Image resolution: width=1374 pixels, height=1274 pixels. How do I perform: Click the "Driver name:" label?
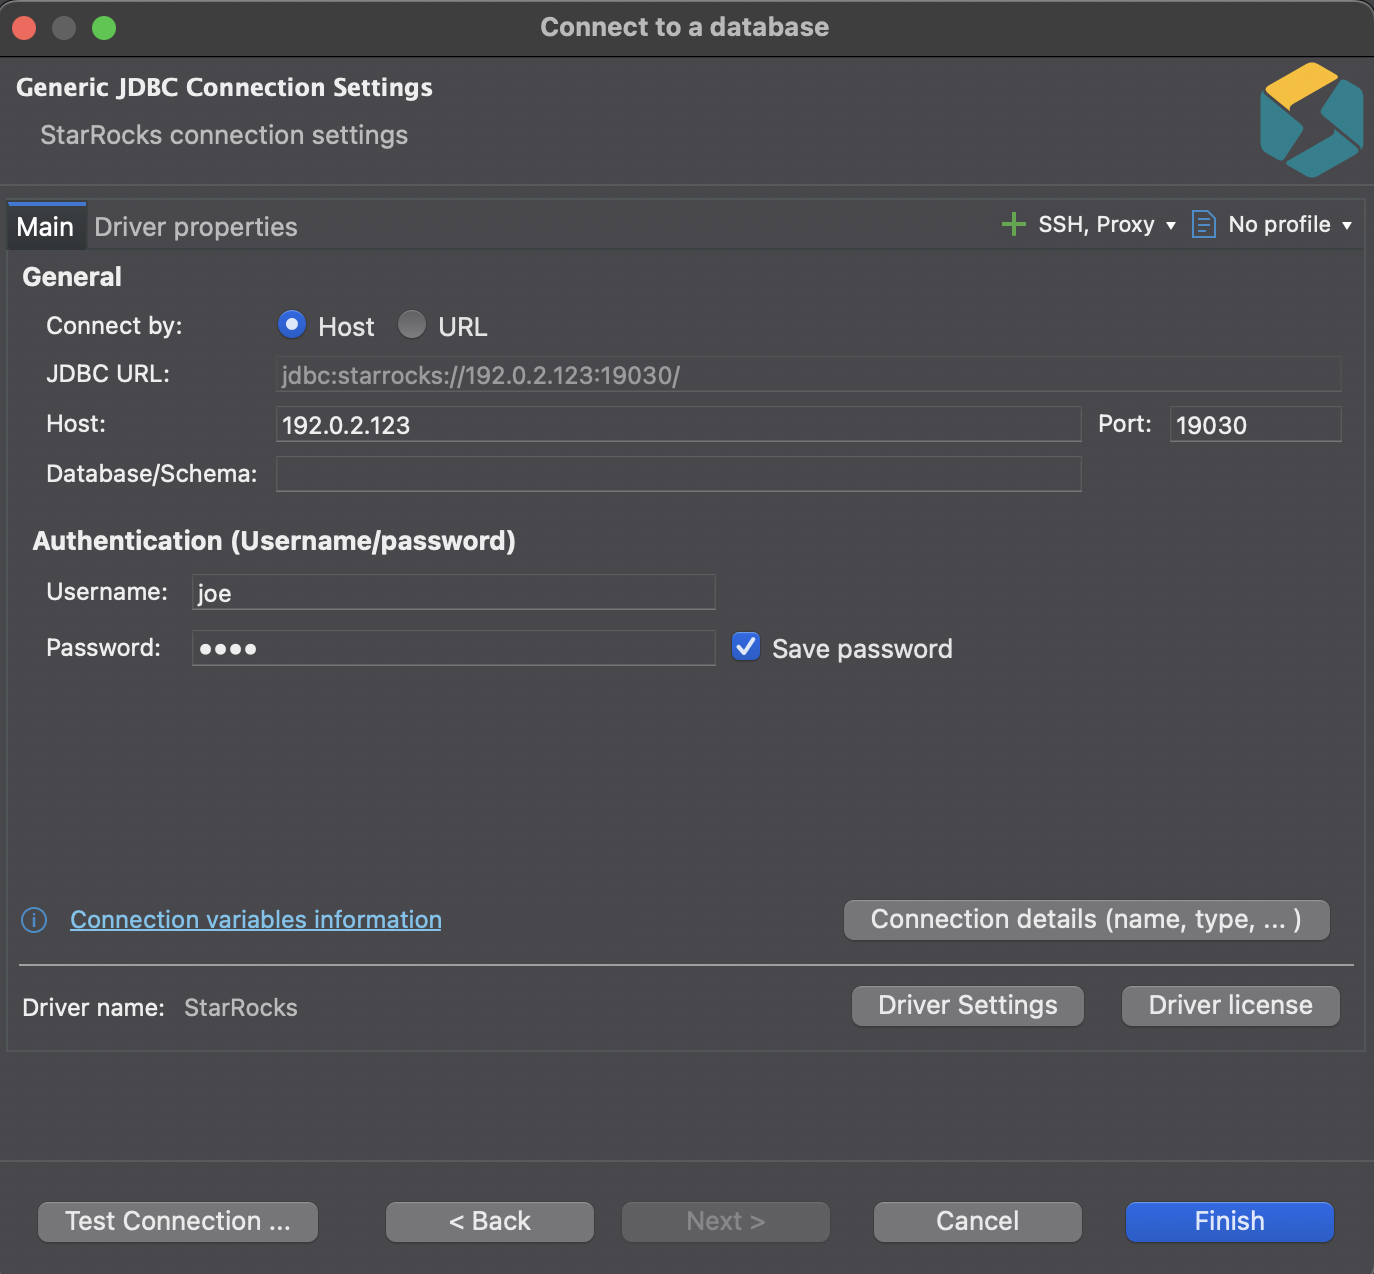pos(93,1007)
